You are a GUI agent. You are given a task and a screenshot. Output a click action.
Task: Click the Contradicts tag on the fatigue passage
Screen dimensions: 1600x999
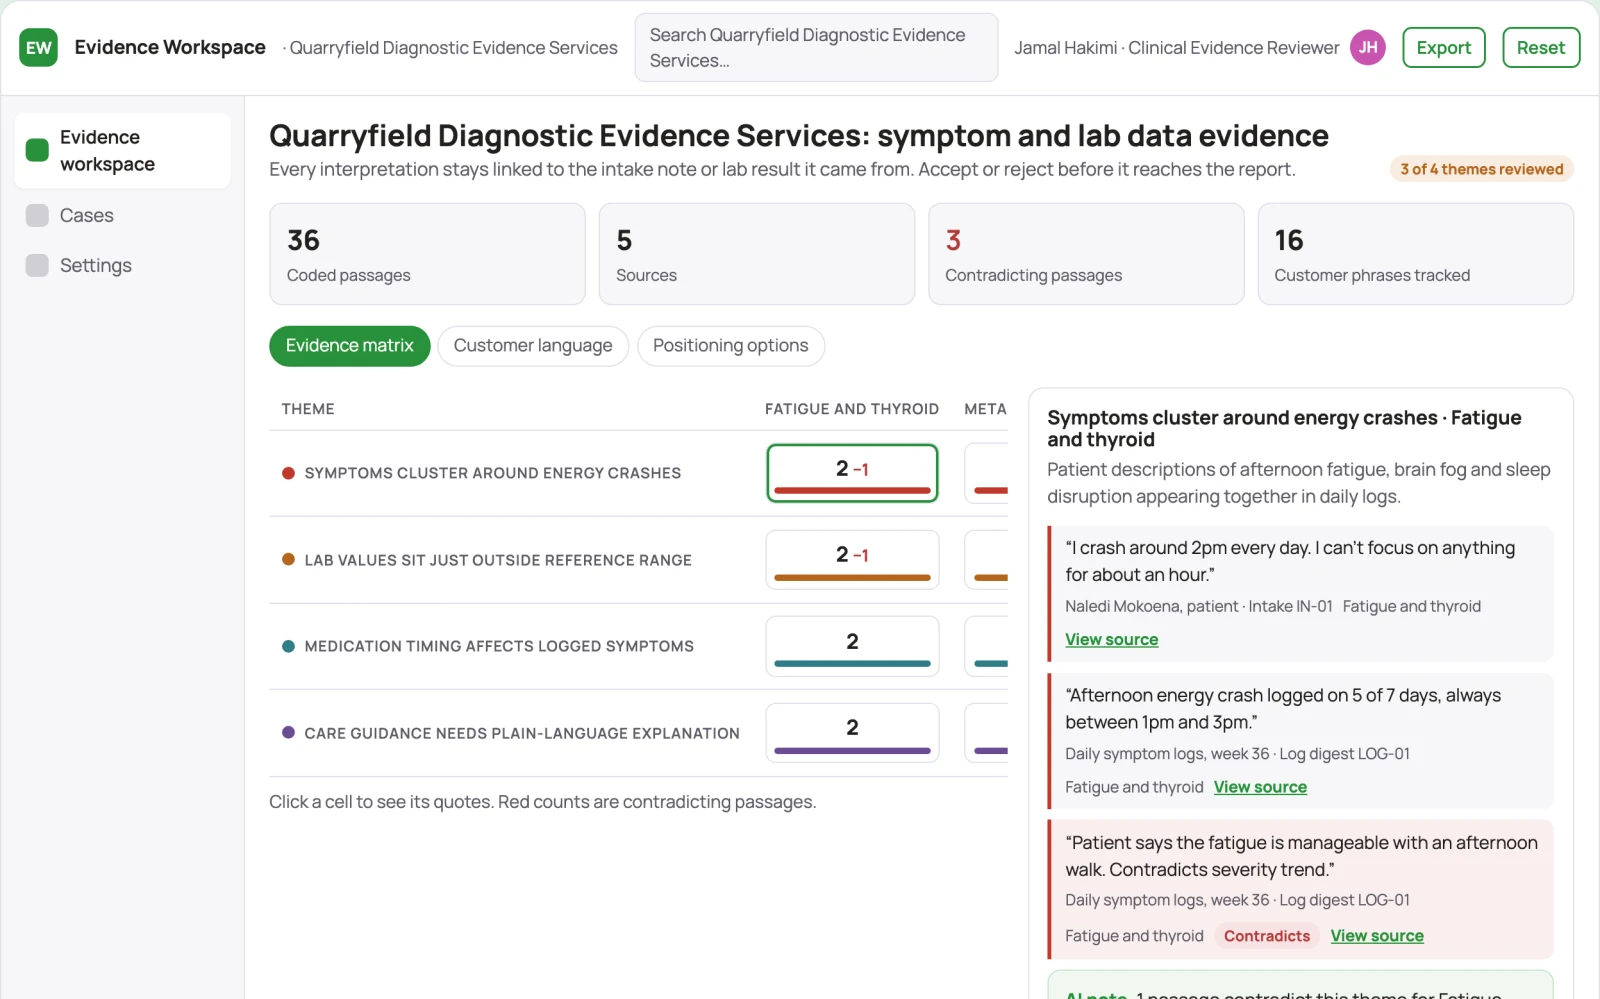pos(1267,936)
